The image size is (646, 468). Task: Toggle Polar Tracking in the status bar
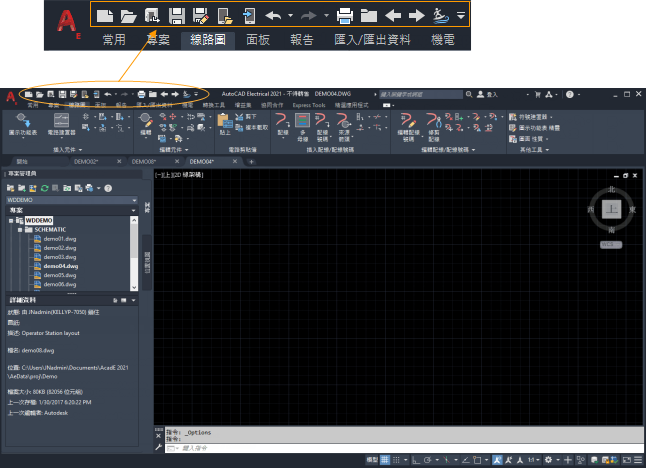428,460
